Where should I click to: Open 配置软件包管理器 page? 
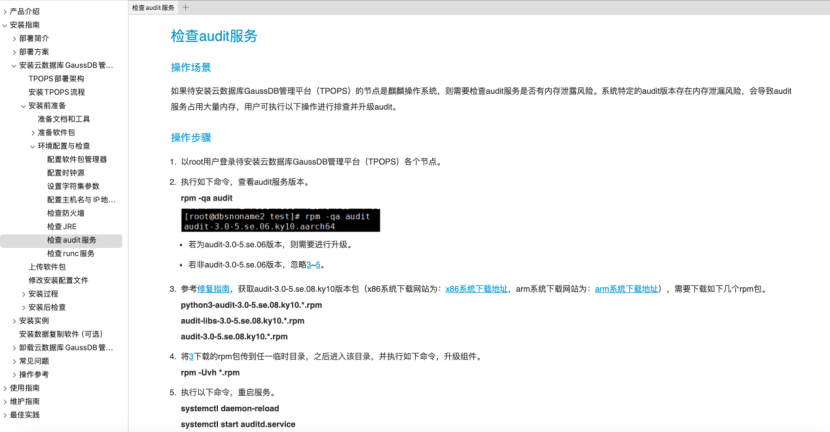point(77,159)
